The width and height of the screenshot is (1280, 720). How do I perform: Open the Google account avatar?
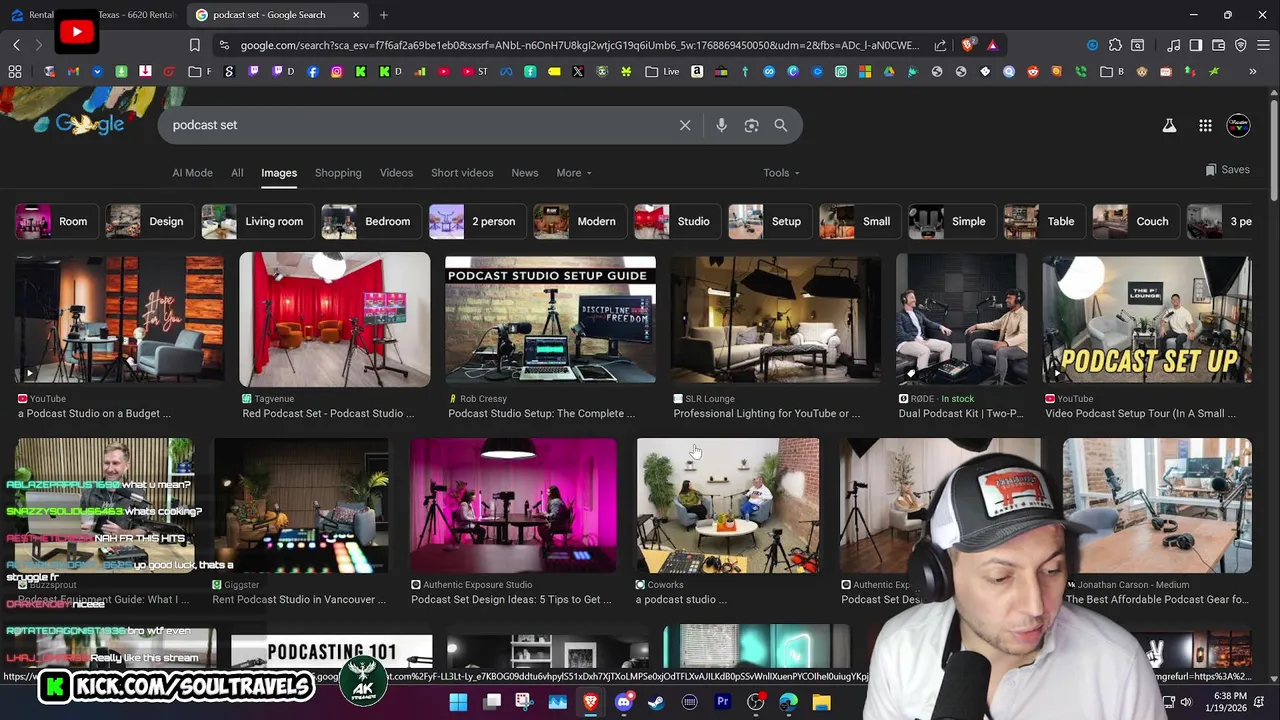point(1238,125)
